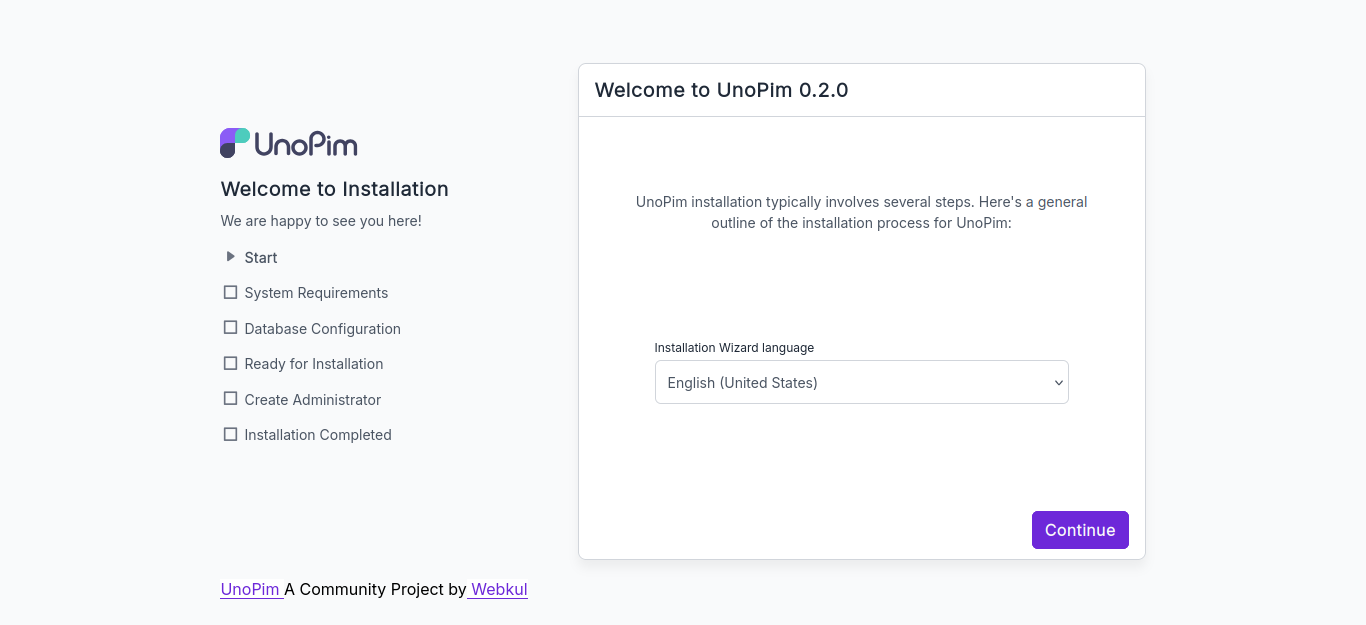Click the 'Create Administrator' step text

(313, 399)
